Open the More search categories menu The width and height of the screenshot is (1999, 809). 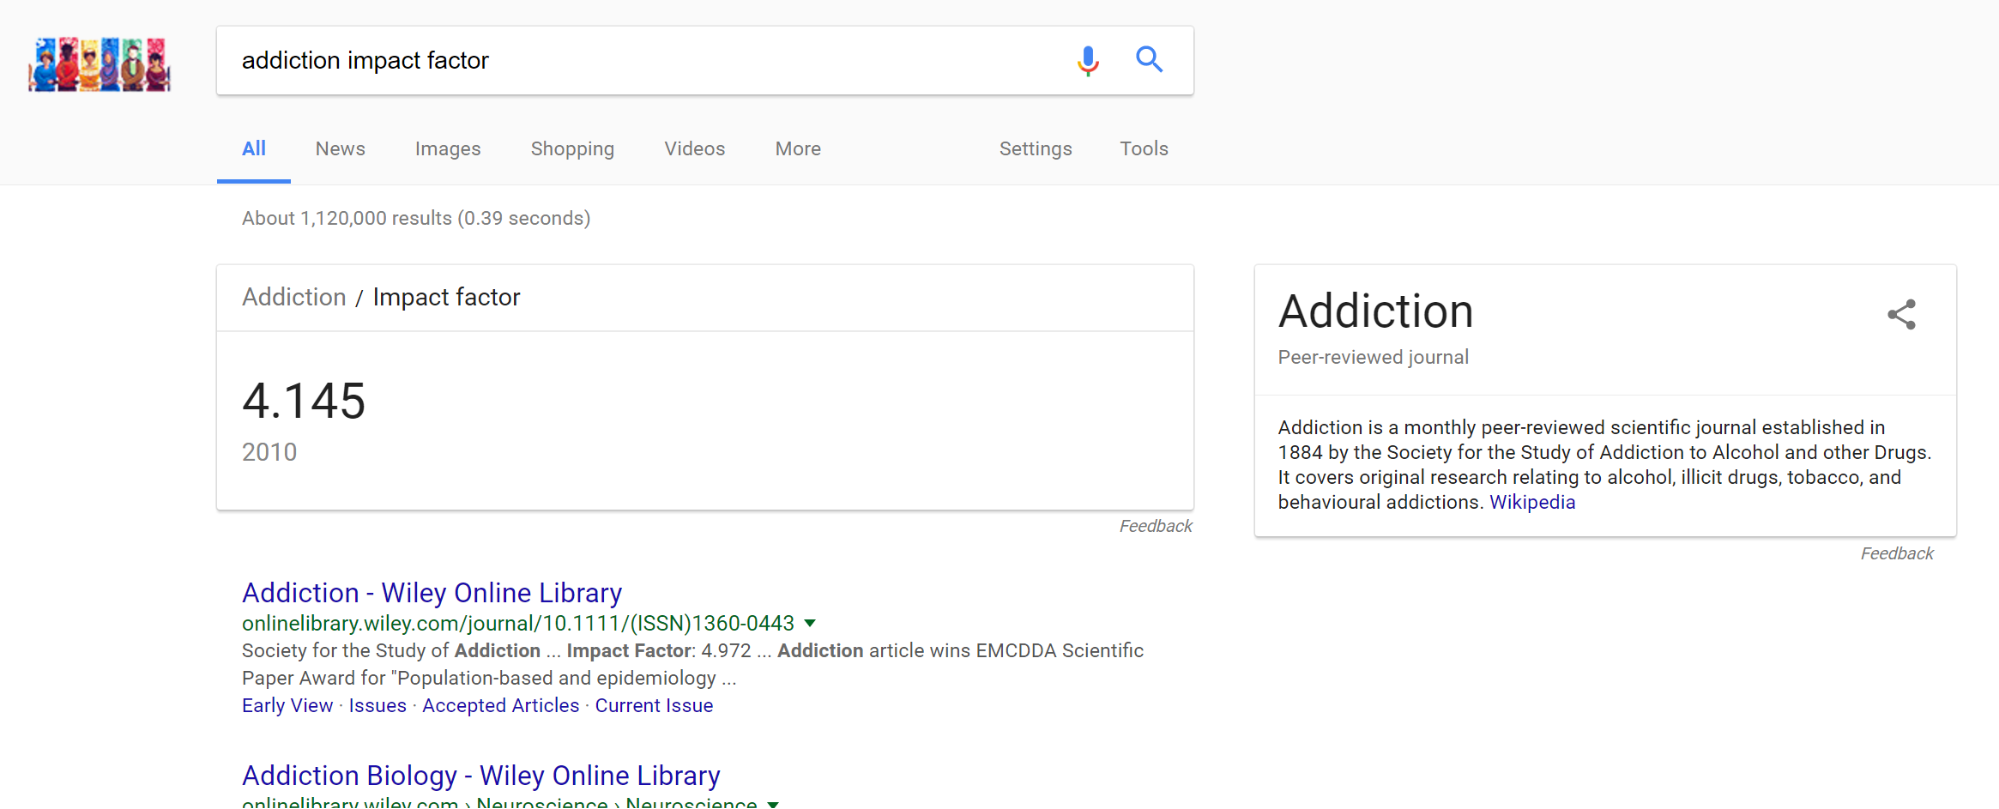797,149
